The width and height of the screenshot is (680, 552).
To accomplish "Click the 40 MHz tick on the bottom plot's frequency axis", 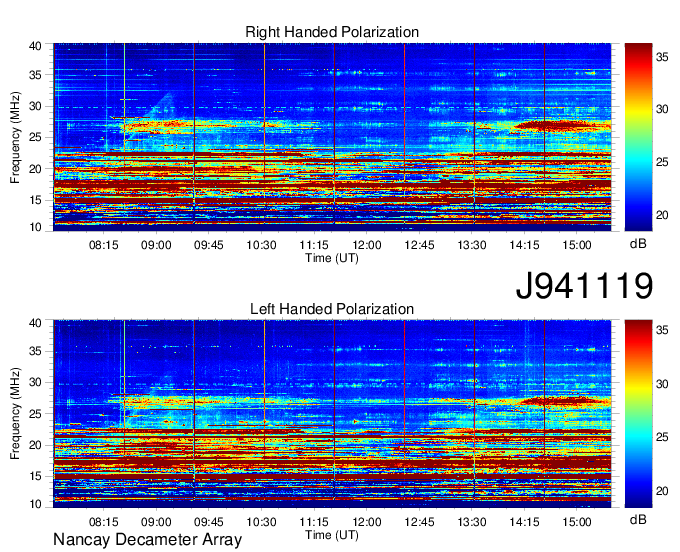I will 35,323.
